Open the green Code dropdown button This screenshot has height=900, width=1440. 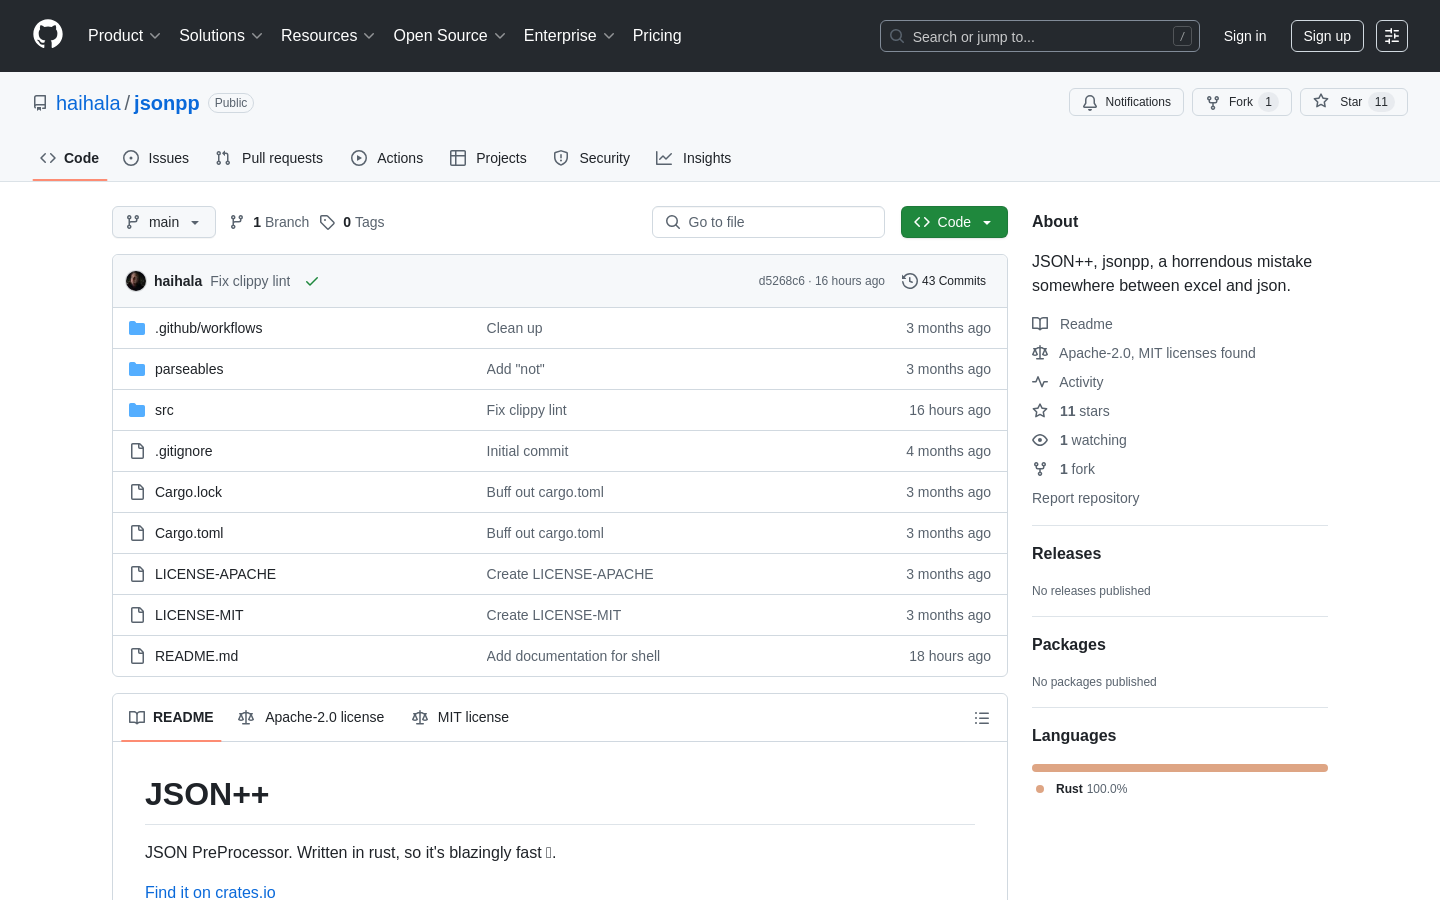click(954, 222)
